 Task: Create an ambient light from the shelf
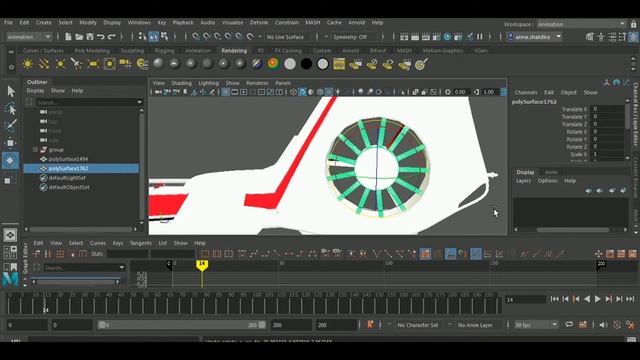[28, 64]
